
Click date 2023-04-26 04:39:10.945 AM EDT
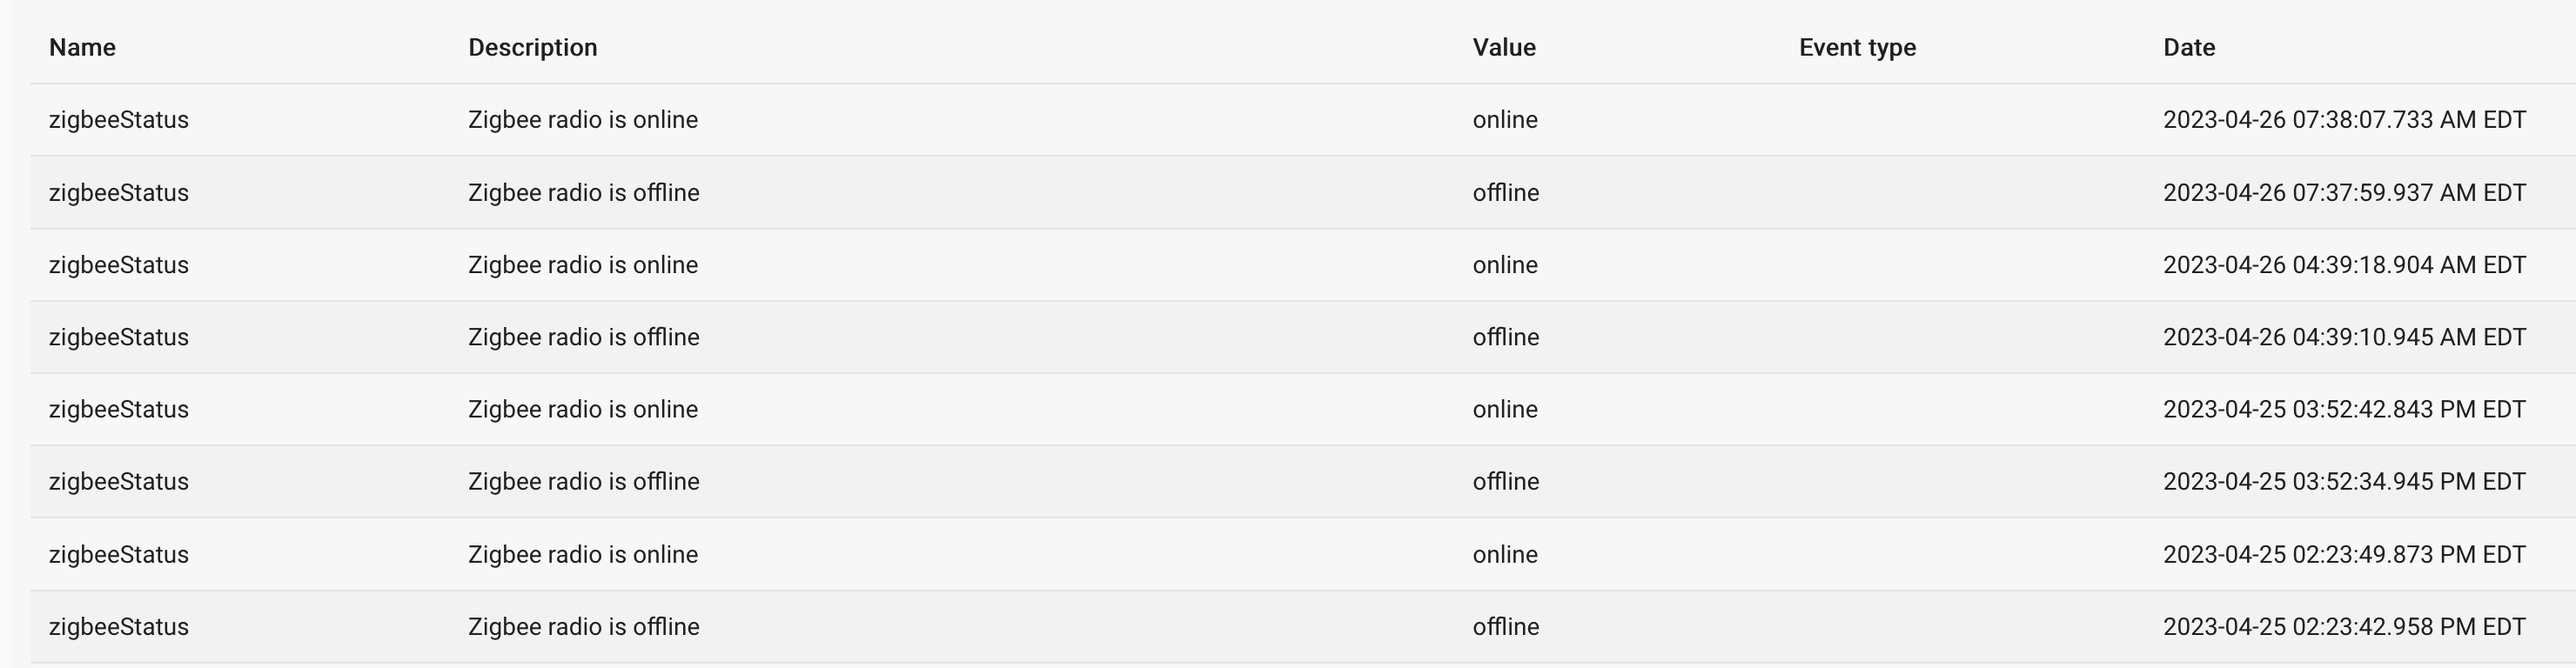[2344, 337]
